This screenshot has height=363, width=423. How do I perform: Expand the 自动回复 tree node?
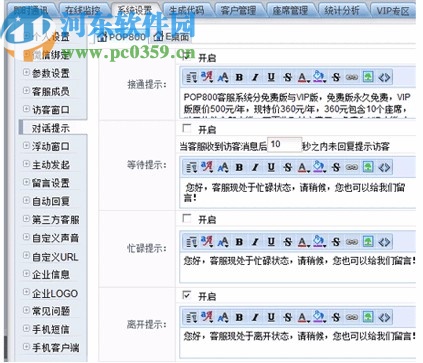pos(26,201)
